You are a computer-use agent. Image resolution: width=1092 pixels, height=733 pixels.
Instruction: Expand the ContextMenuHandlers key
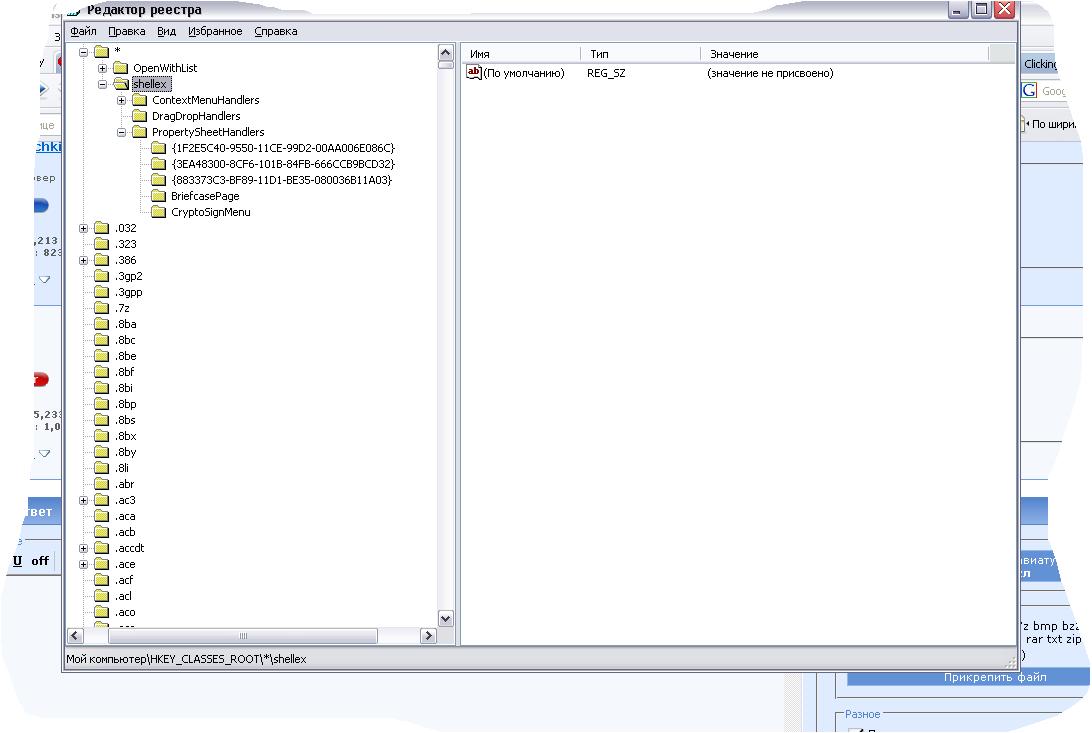coord(121,100)
